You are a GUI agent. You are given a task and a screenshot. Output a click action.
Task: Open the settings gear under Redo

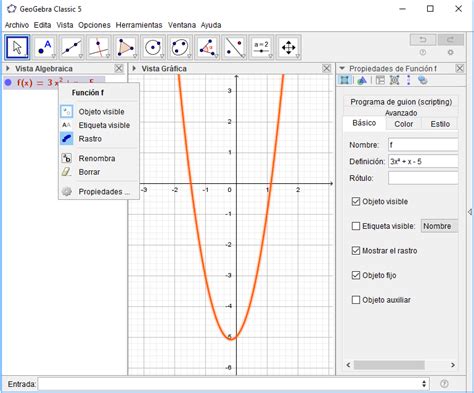click(x=450, y=53)
